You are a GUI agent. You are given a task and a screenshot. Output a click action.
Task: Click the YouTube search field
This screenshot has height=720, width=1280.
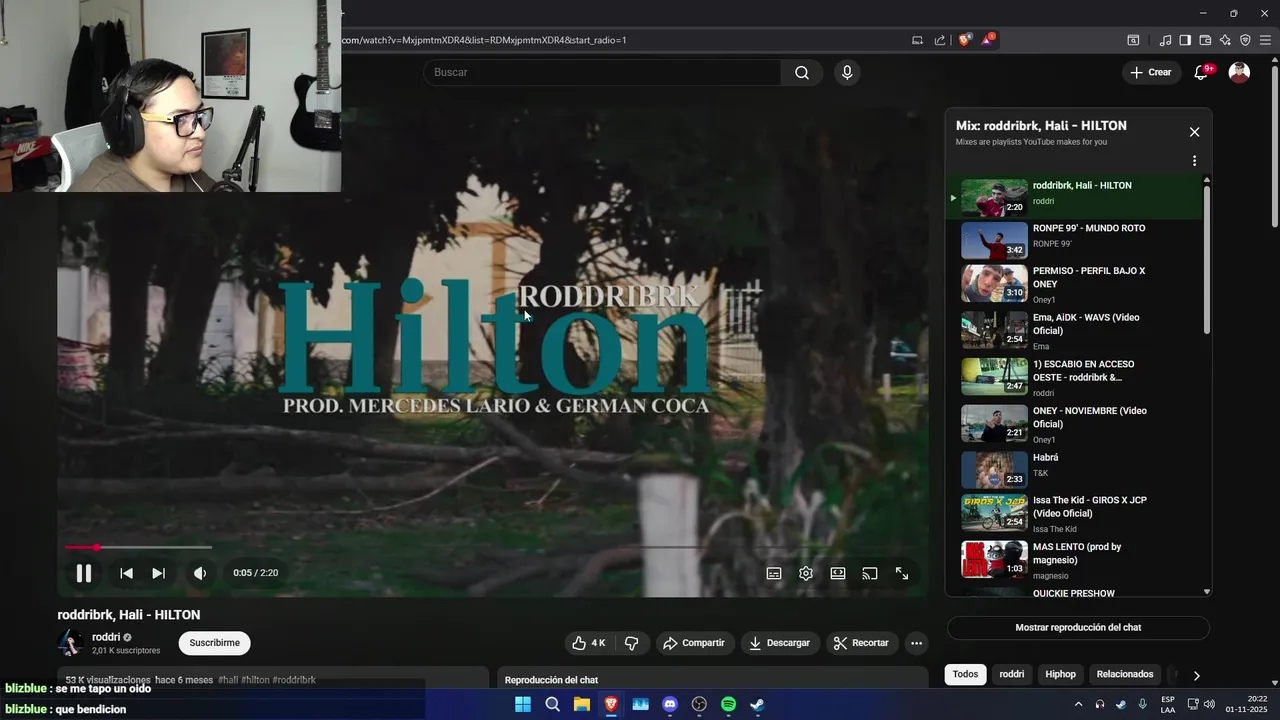pyautogui.click(x=603, y=72)
